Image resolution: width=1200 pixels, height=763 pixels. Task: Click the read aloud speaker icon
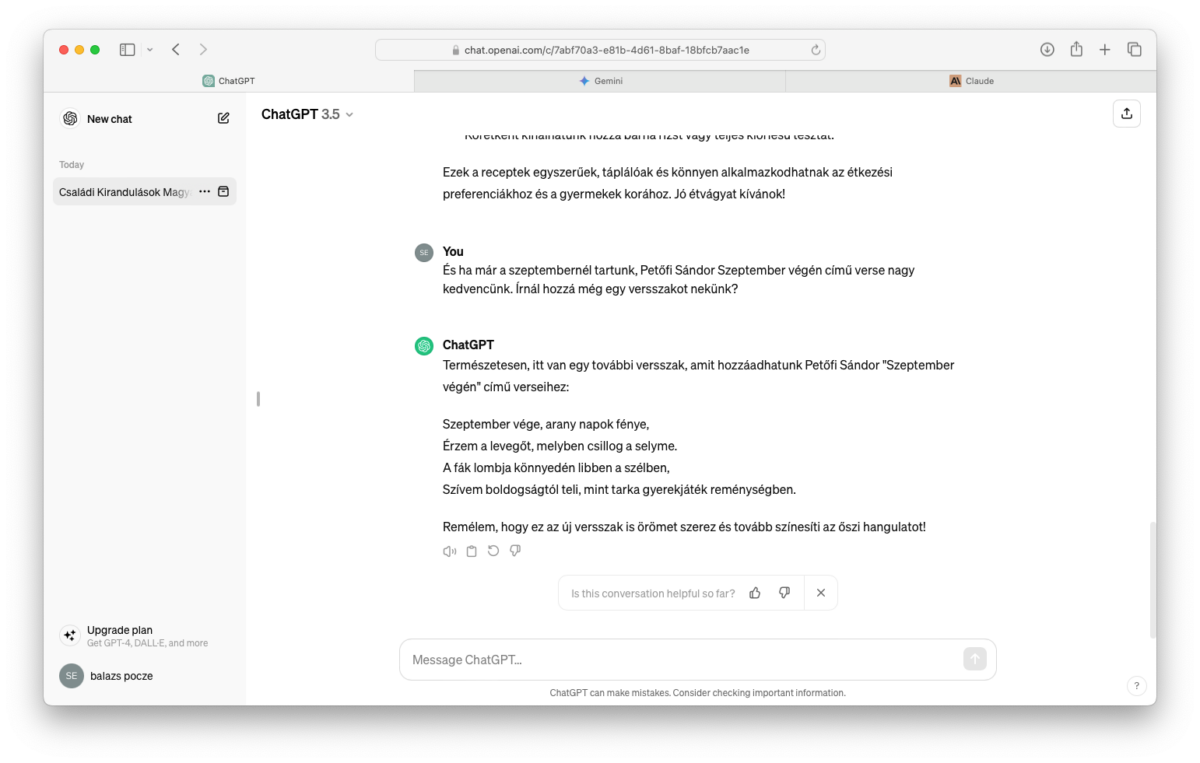pos(449,551)
